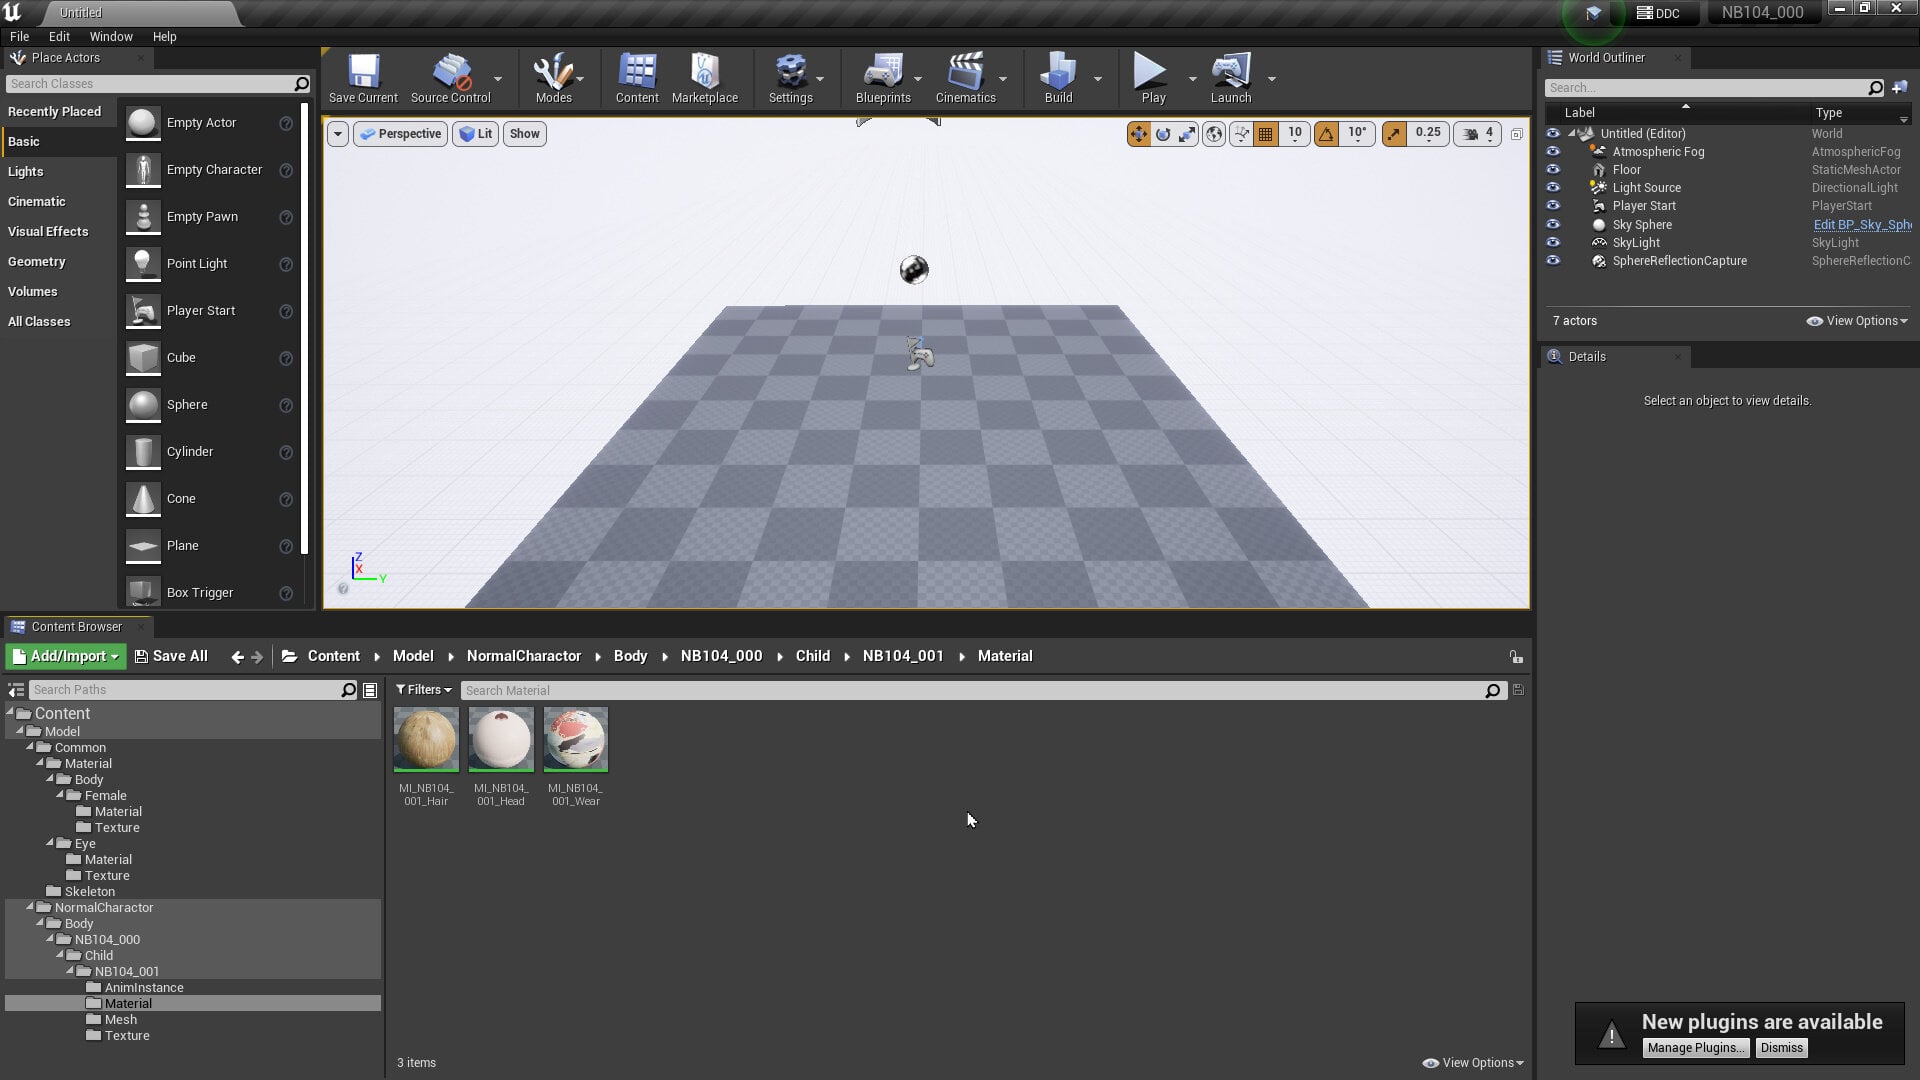The image size is (1920, 1080).
Task: Hide the Light Source actor
Action: pyautogui.click(x=1553, y=188)
